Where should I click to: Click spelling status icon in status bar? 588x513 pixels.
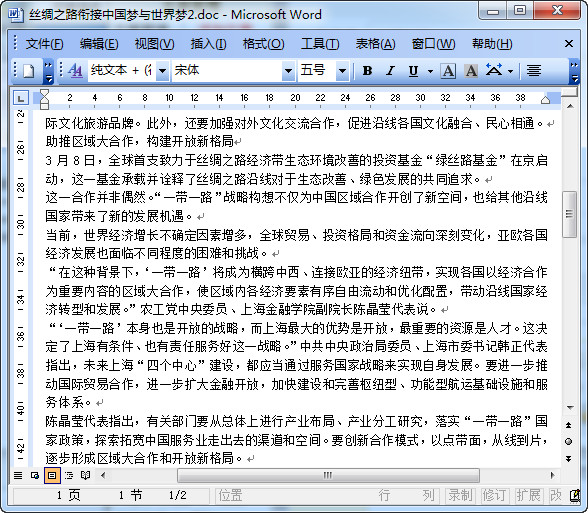click(575, 495)
